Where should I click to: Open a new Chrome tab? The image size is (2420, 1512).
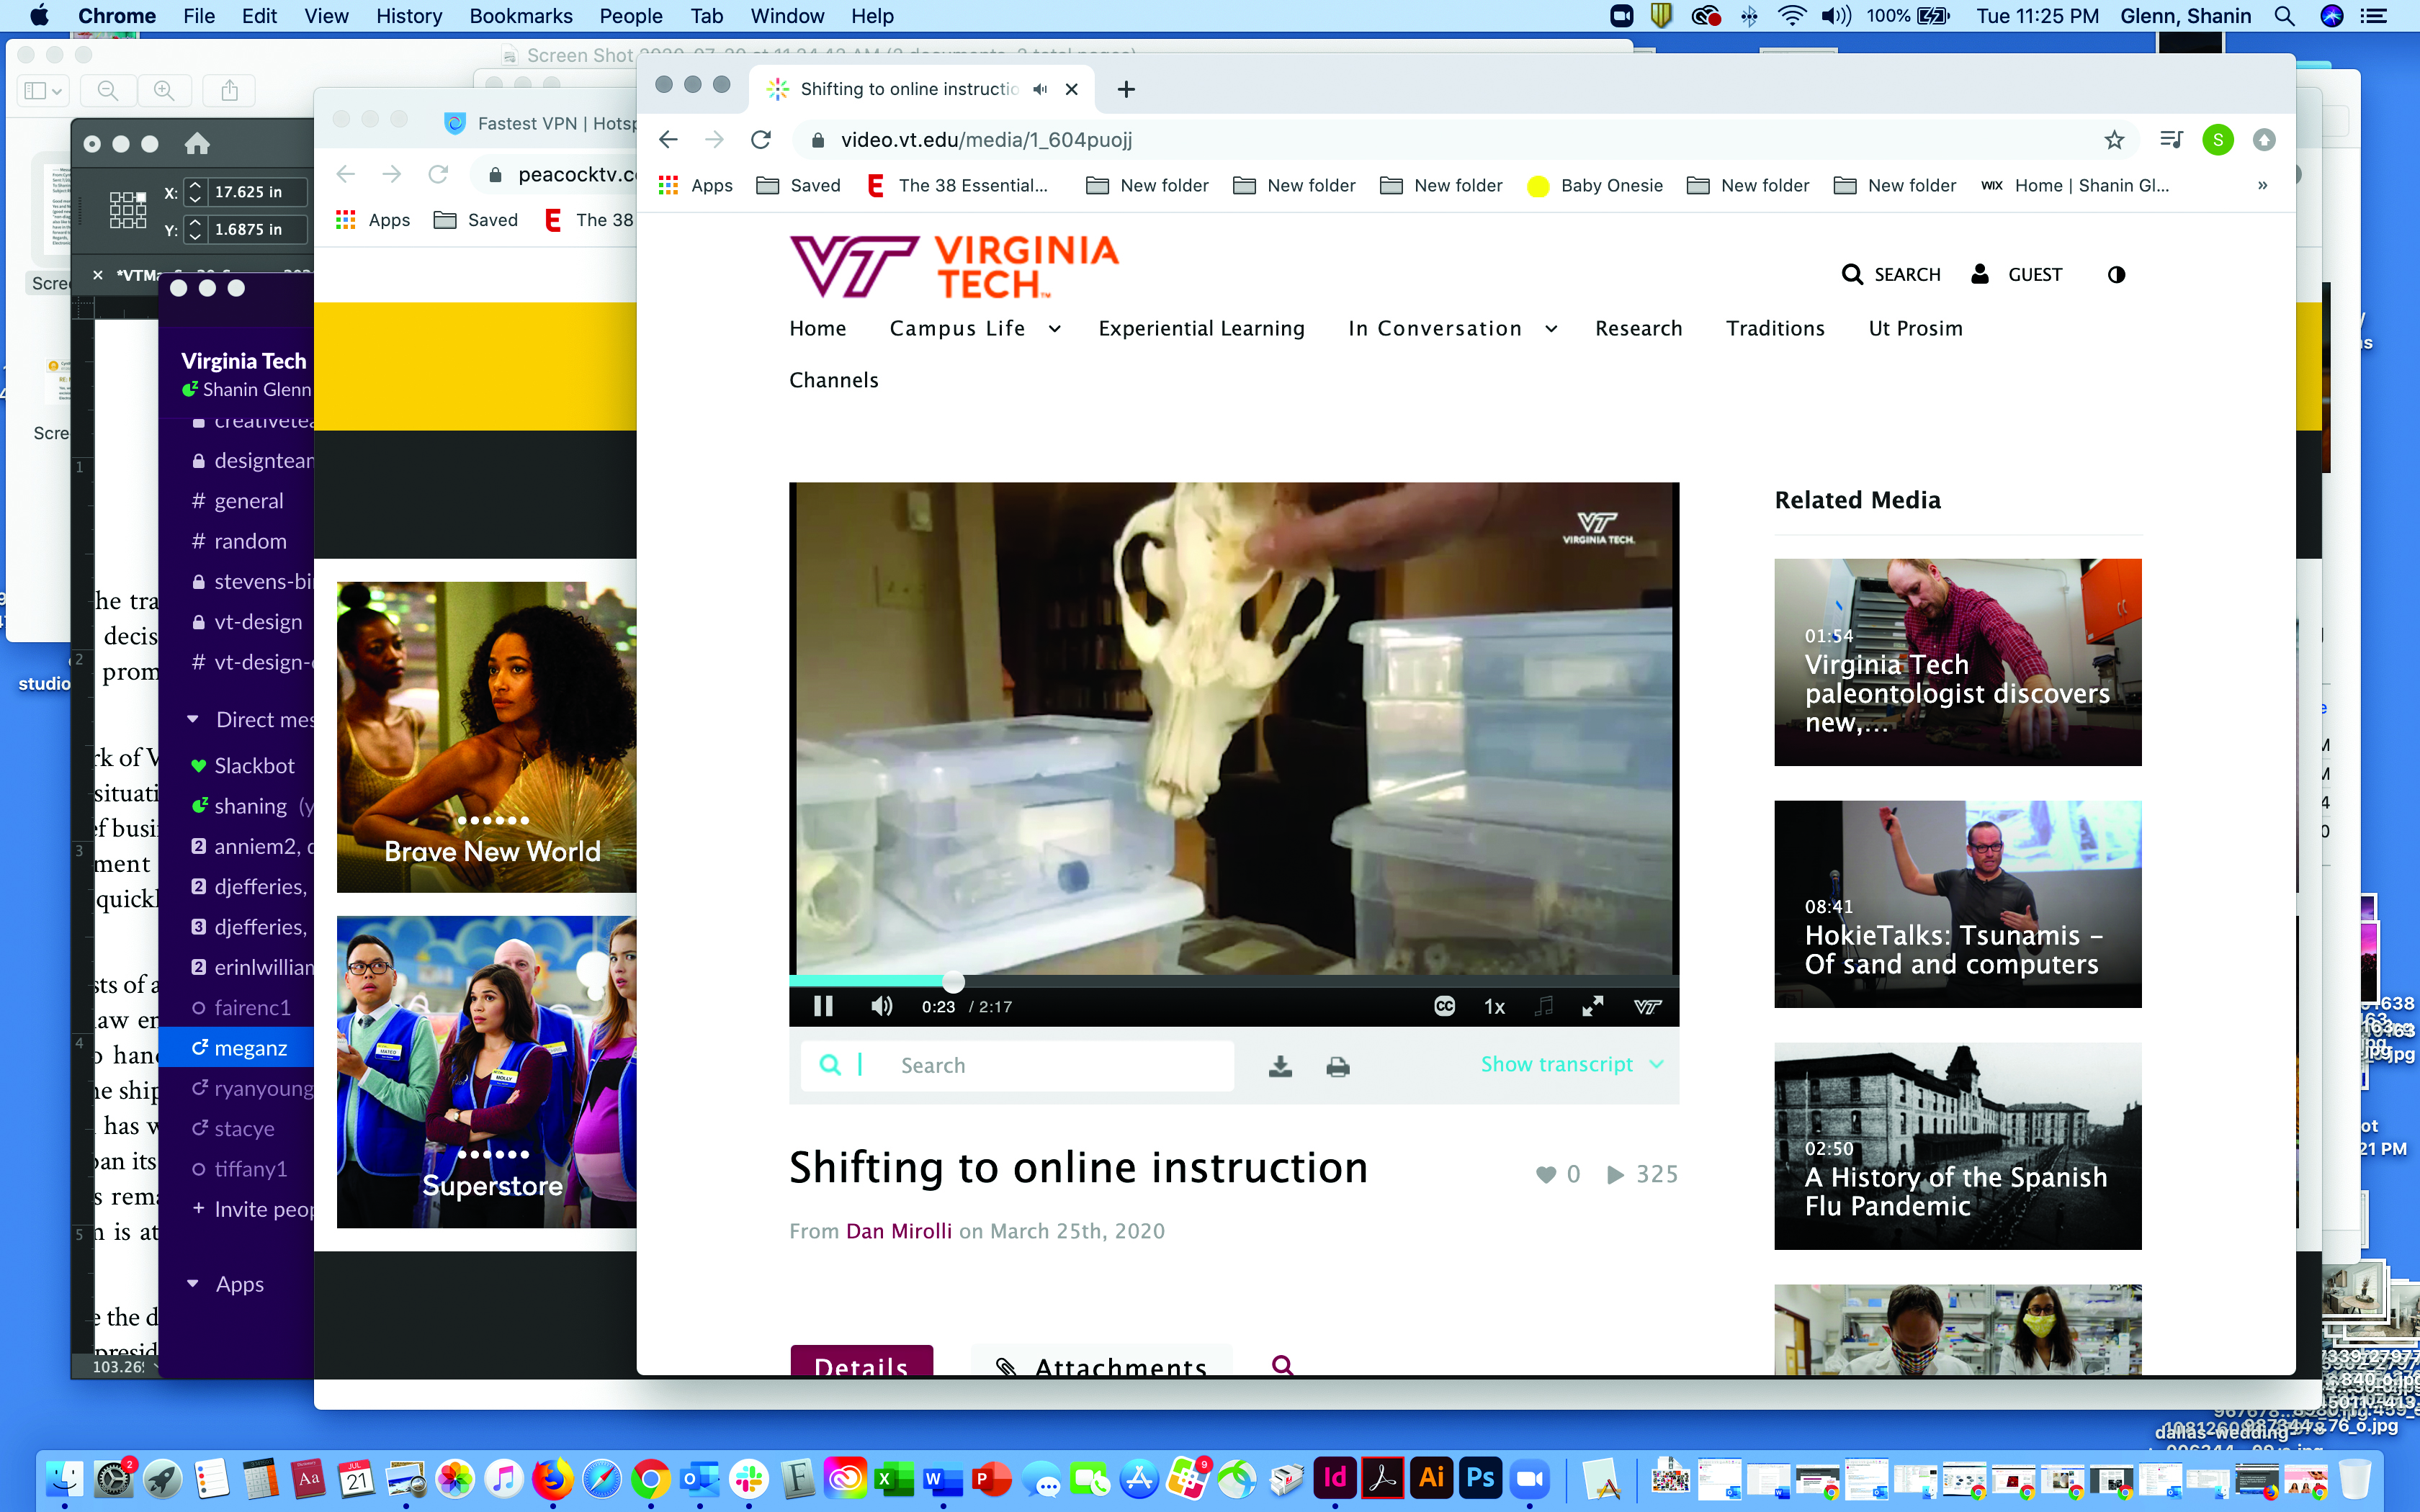click(1126, 89)
